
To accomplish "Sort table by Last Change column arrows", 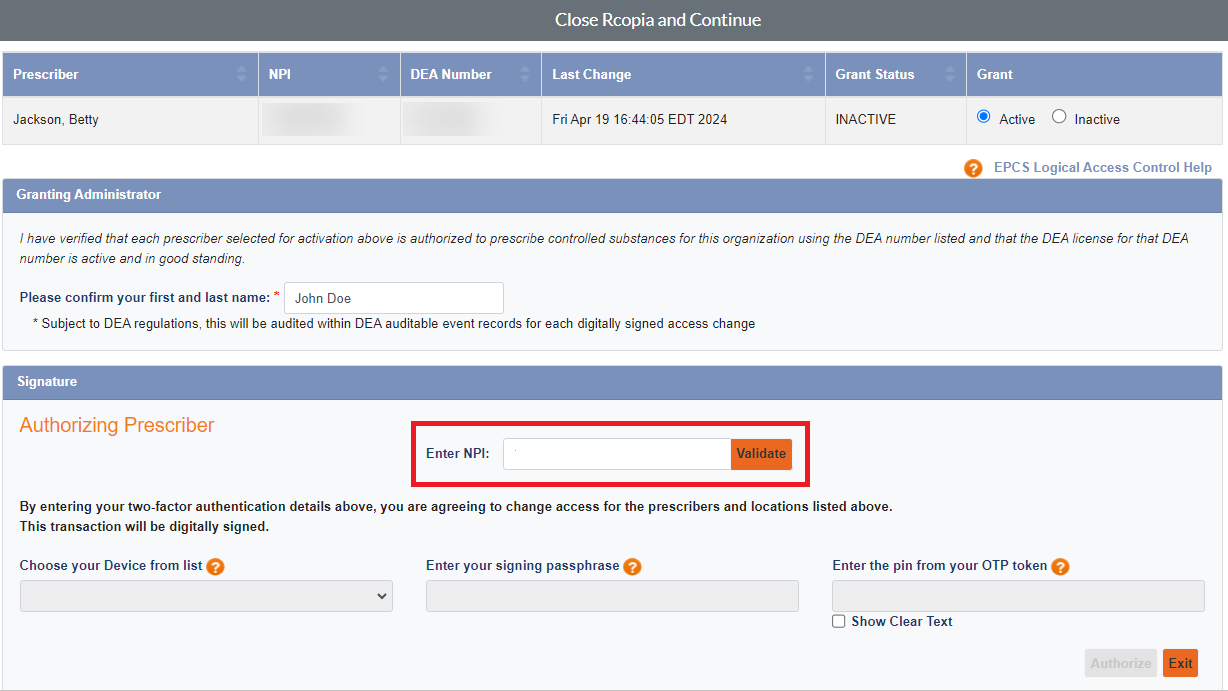I will click(808, 75).
